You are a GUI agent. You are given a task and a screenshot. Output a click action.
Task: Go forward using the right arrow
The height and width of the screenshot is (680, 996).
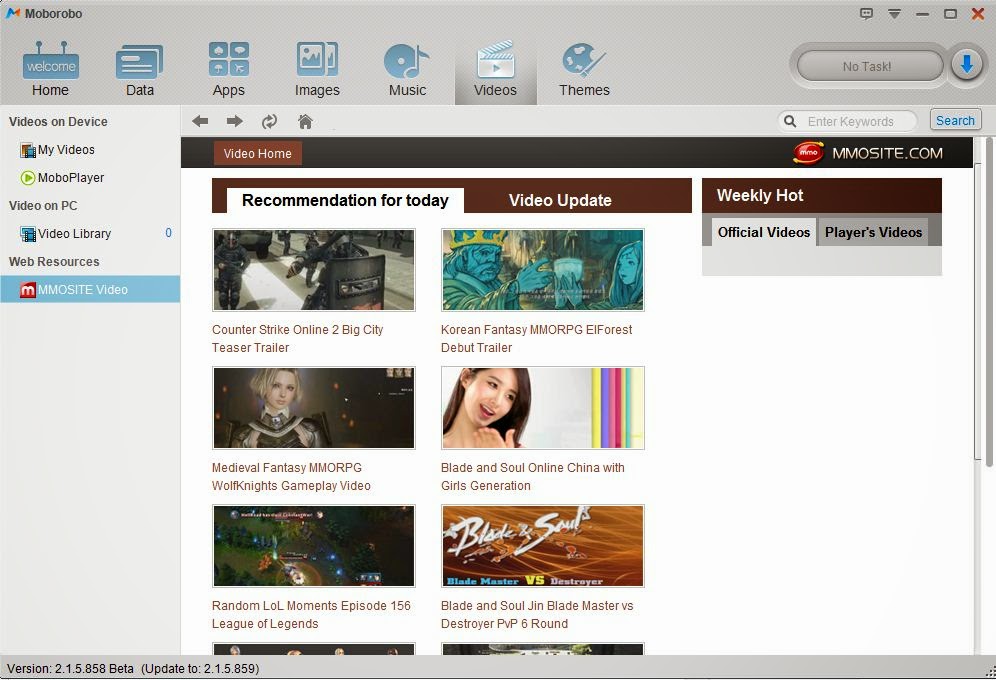point(234,121)
